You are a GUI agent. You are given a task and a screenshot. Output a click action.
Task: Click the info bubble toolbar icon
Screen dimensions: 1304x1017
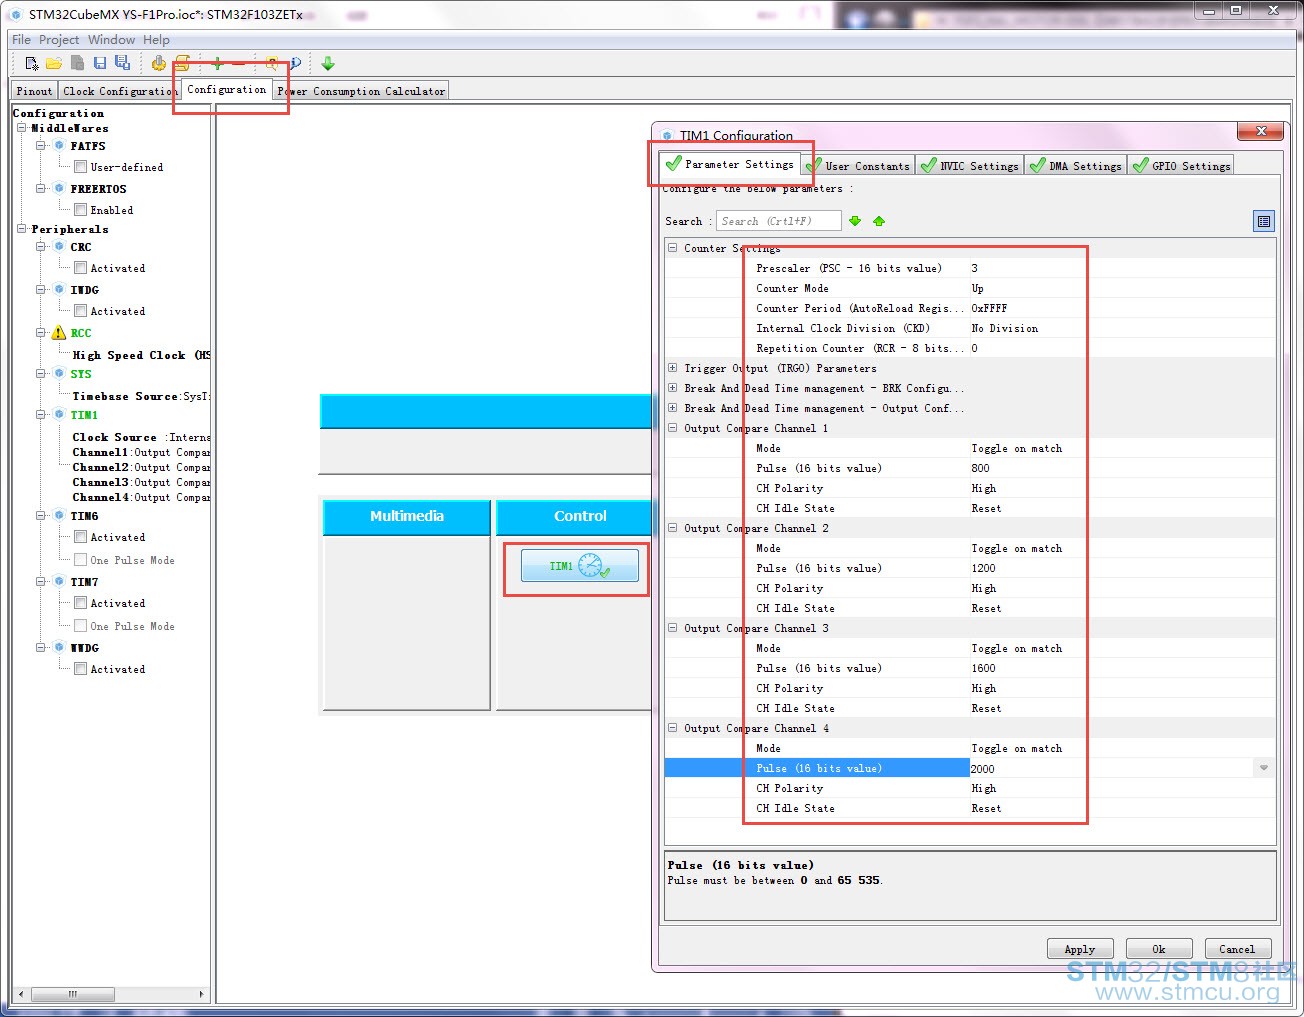point(295,63)
